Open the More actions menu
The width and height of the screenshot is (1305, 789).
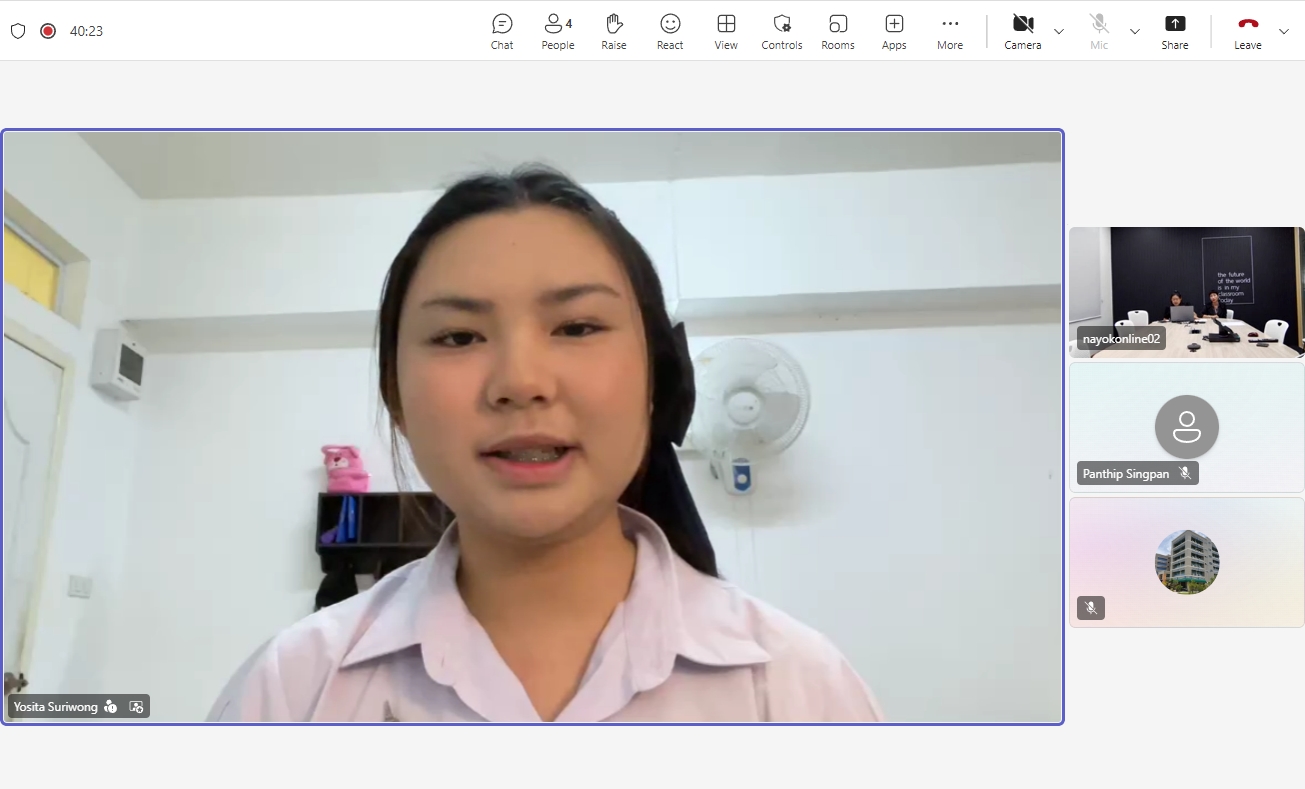click(950, 31)
